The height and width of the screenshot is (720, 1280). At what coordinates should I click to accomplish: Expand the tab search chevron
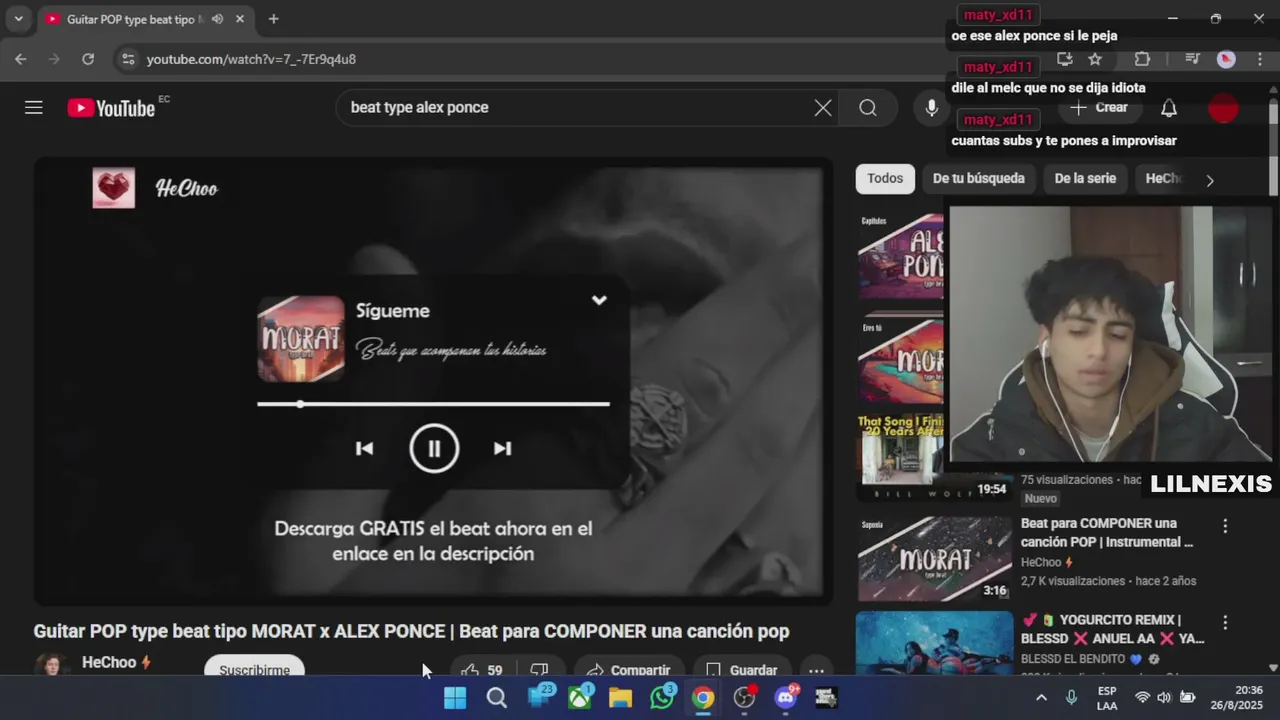coord(18,19)
